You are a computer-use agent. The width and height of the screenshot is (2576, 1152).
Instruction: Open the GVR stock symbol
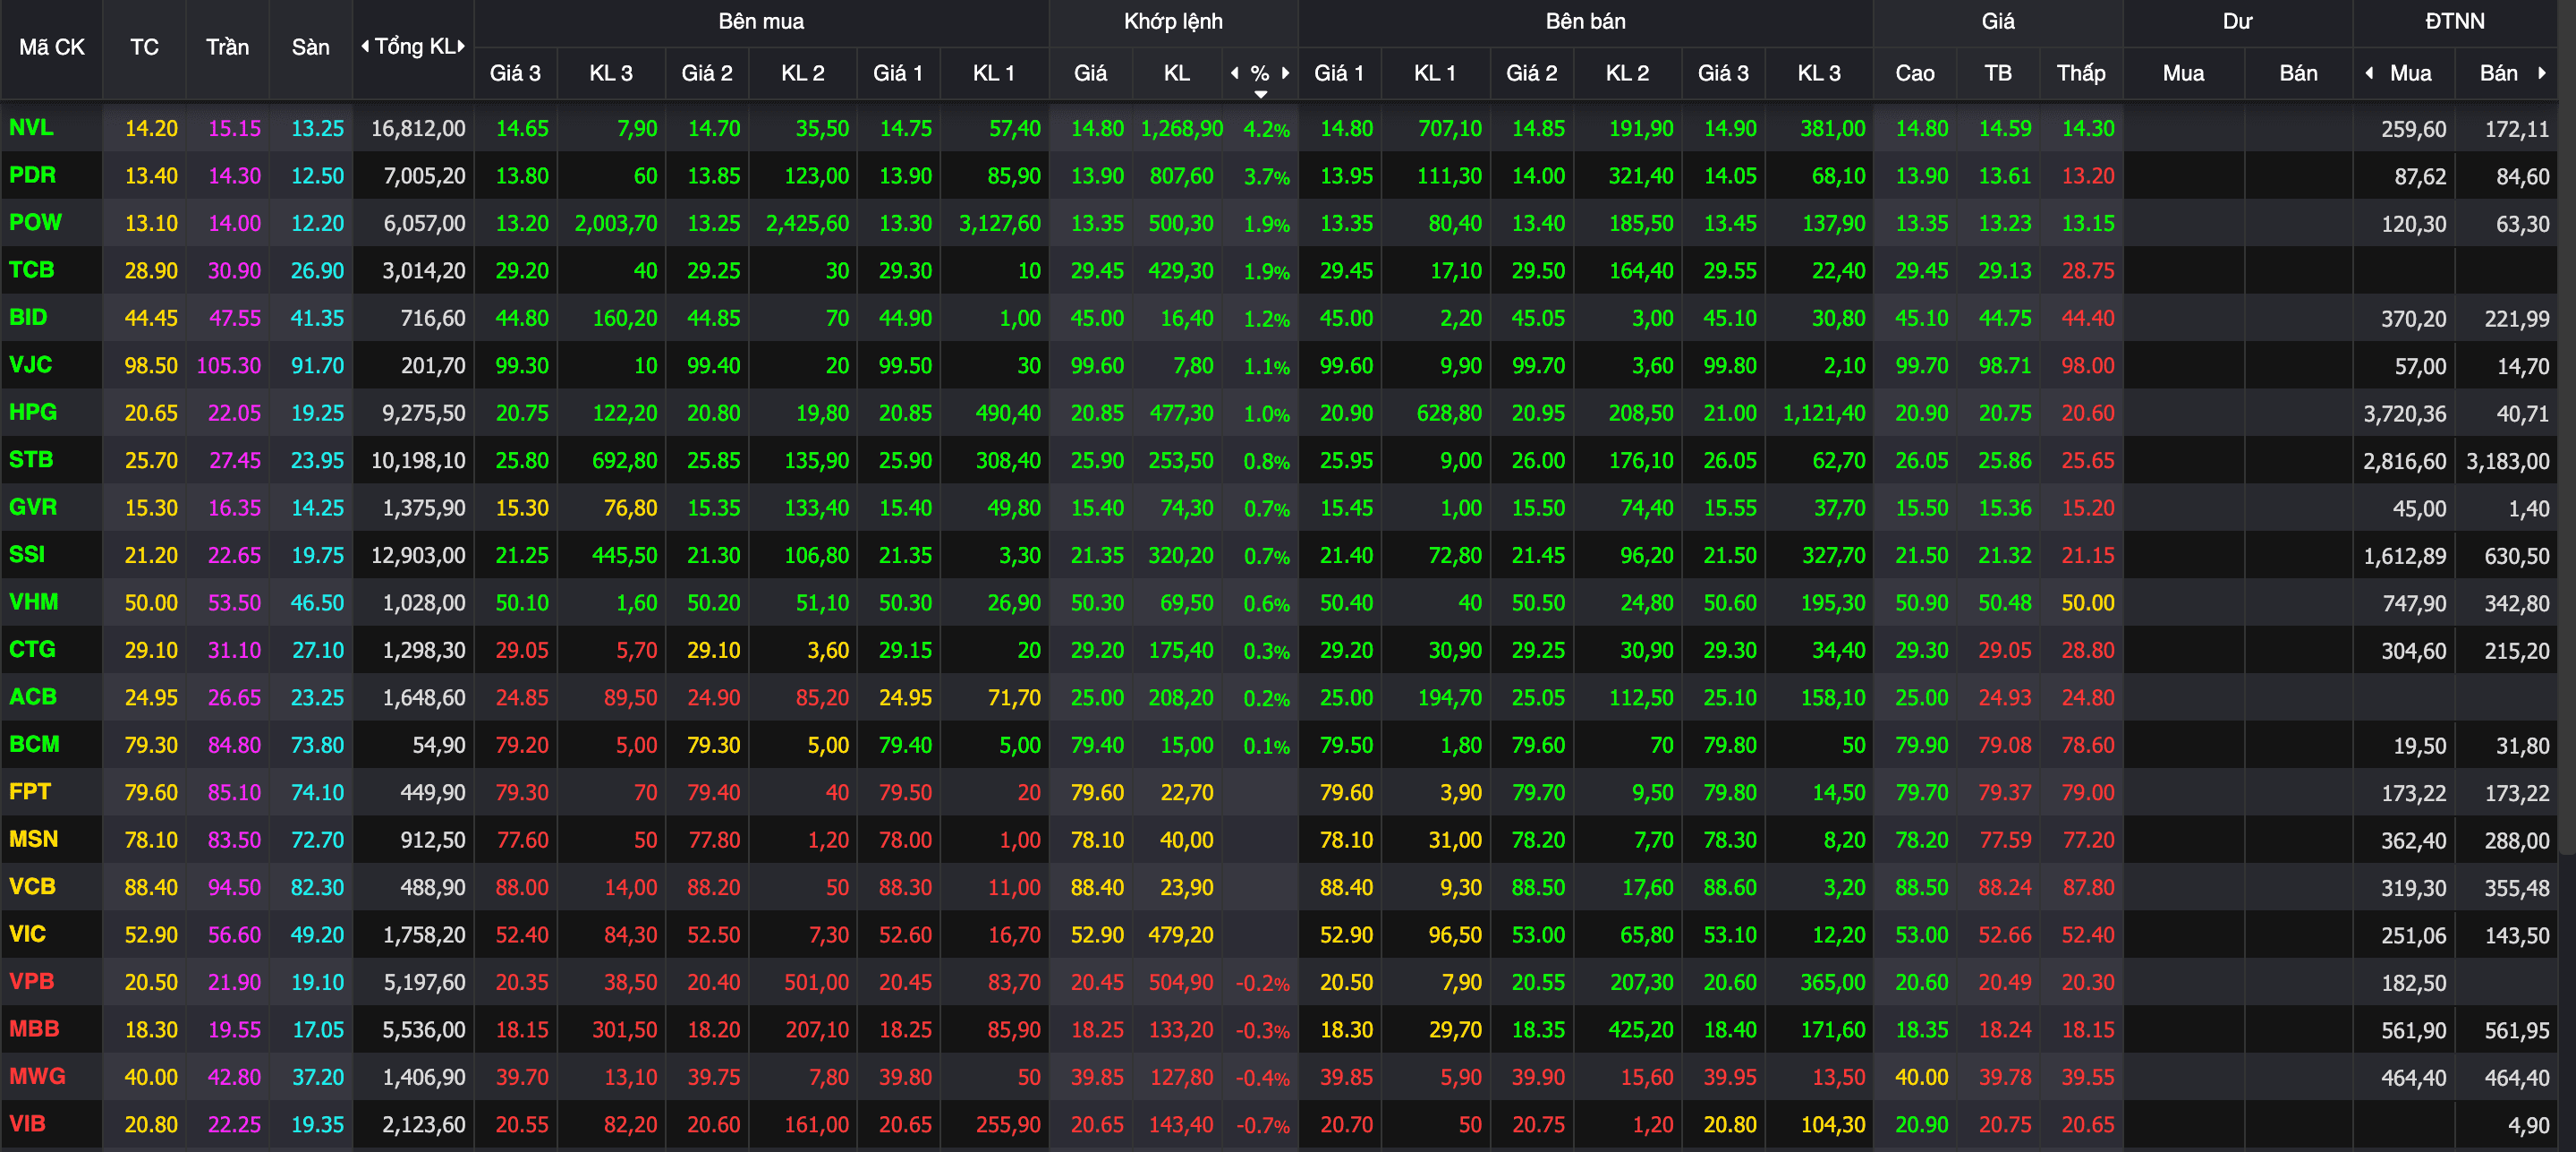coord(33,507)
